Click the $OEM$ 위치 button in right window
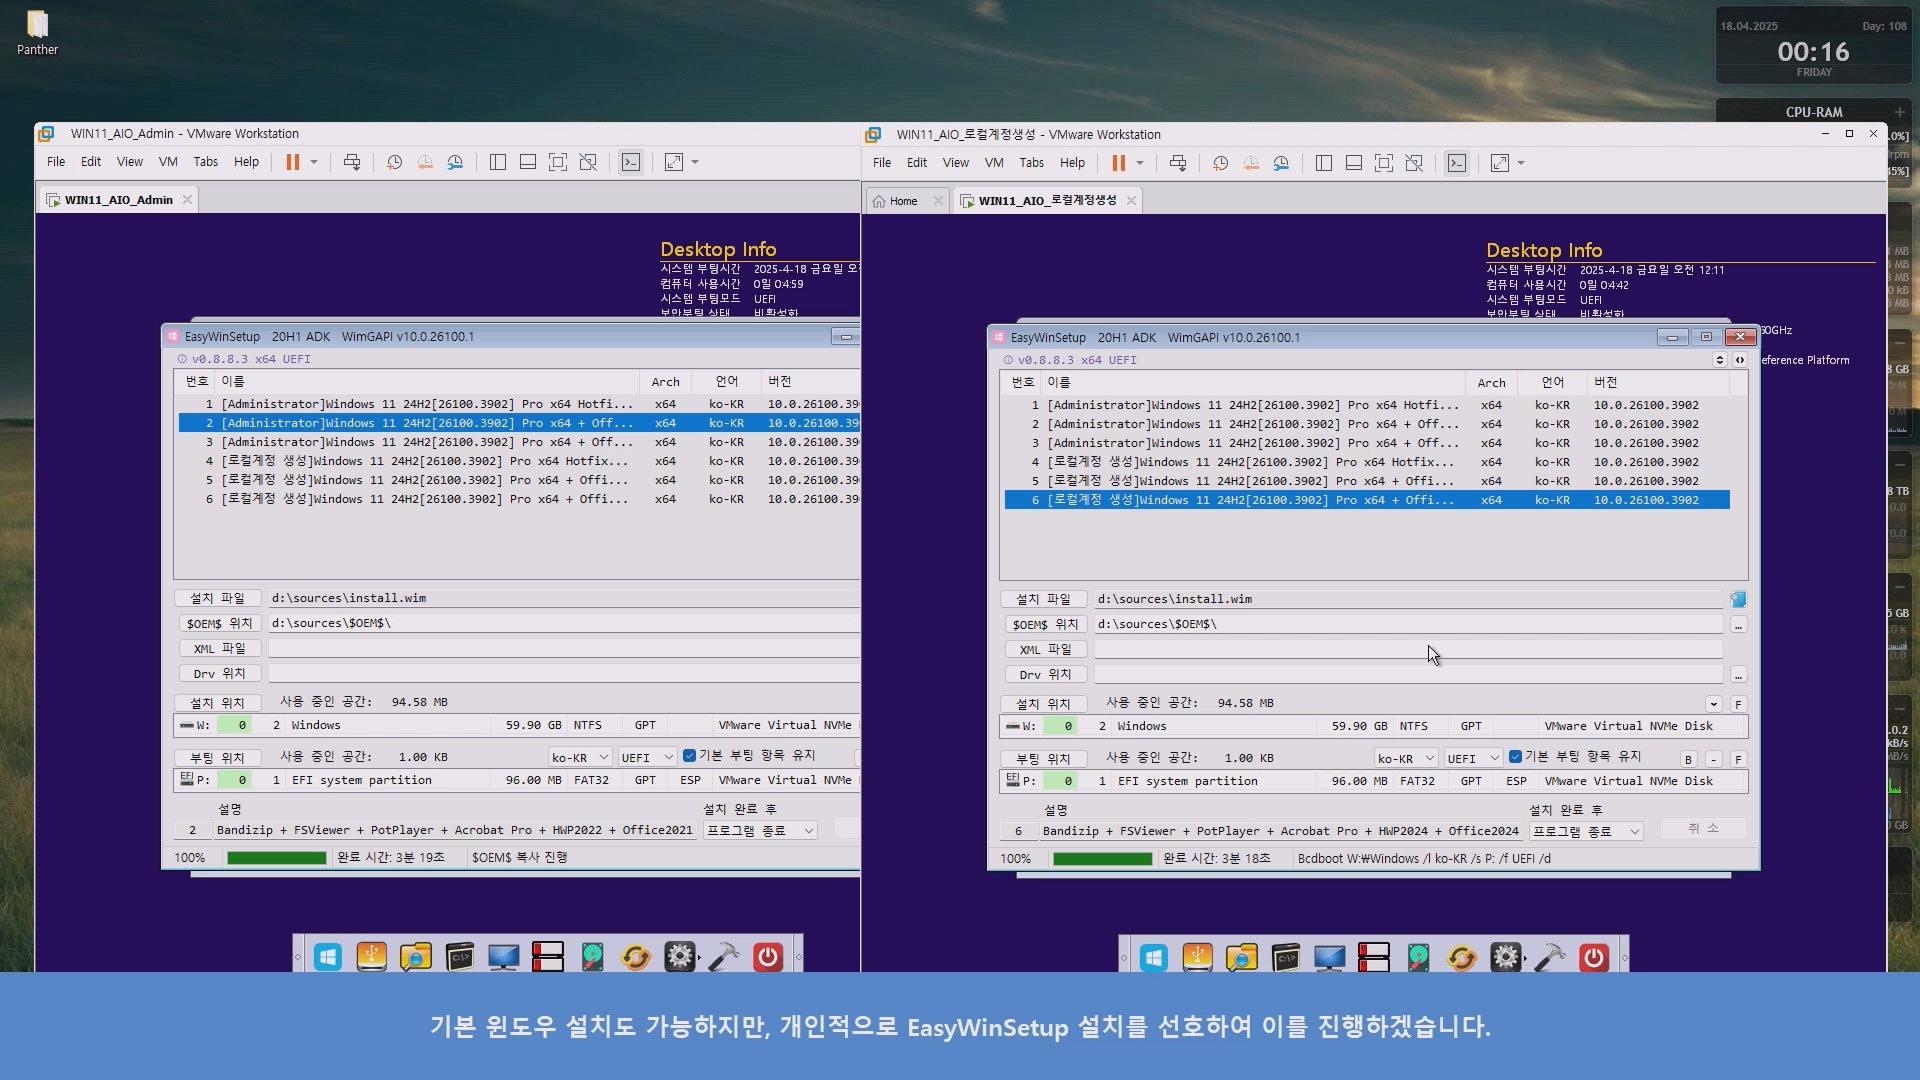Image resolution: width=1920 pixels, height=1080 pixels. [x=1044, y=624]
